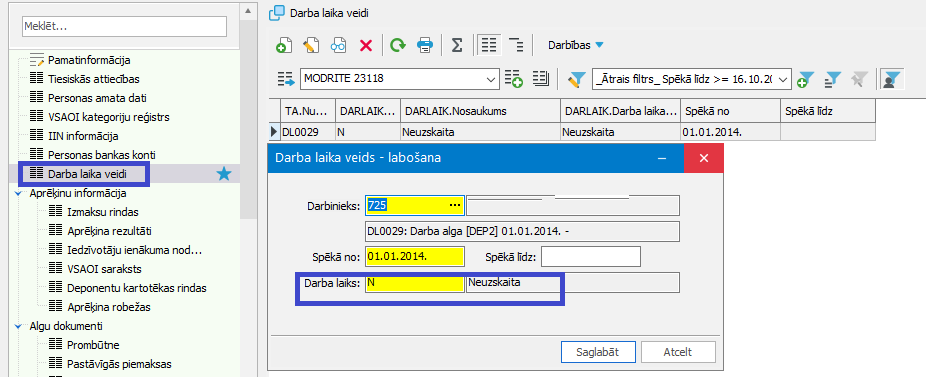Open IIN informācija tree item
The width and height of the screenshot is (926, 377).
tap(83, 136)
